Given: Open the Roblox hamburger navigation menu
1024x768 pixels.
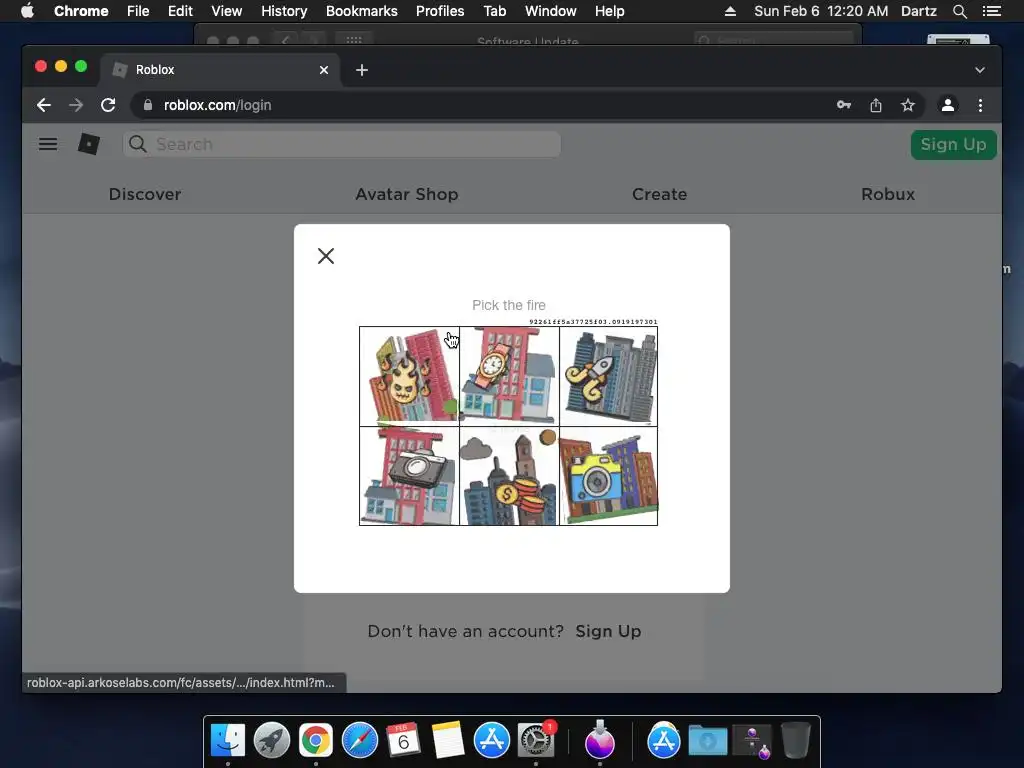Looking at the screenshot, I should (x=48, y=144).
